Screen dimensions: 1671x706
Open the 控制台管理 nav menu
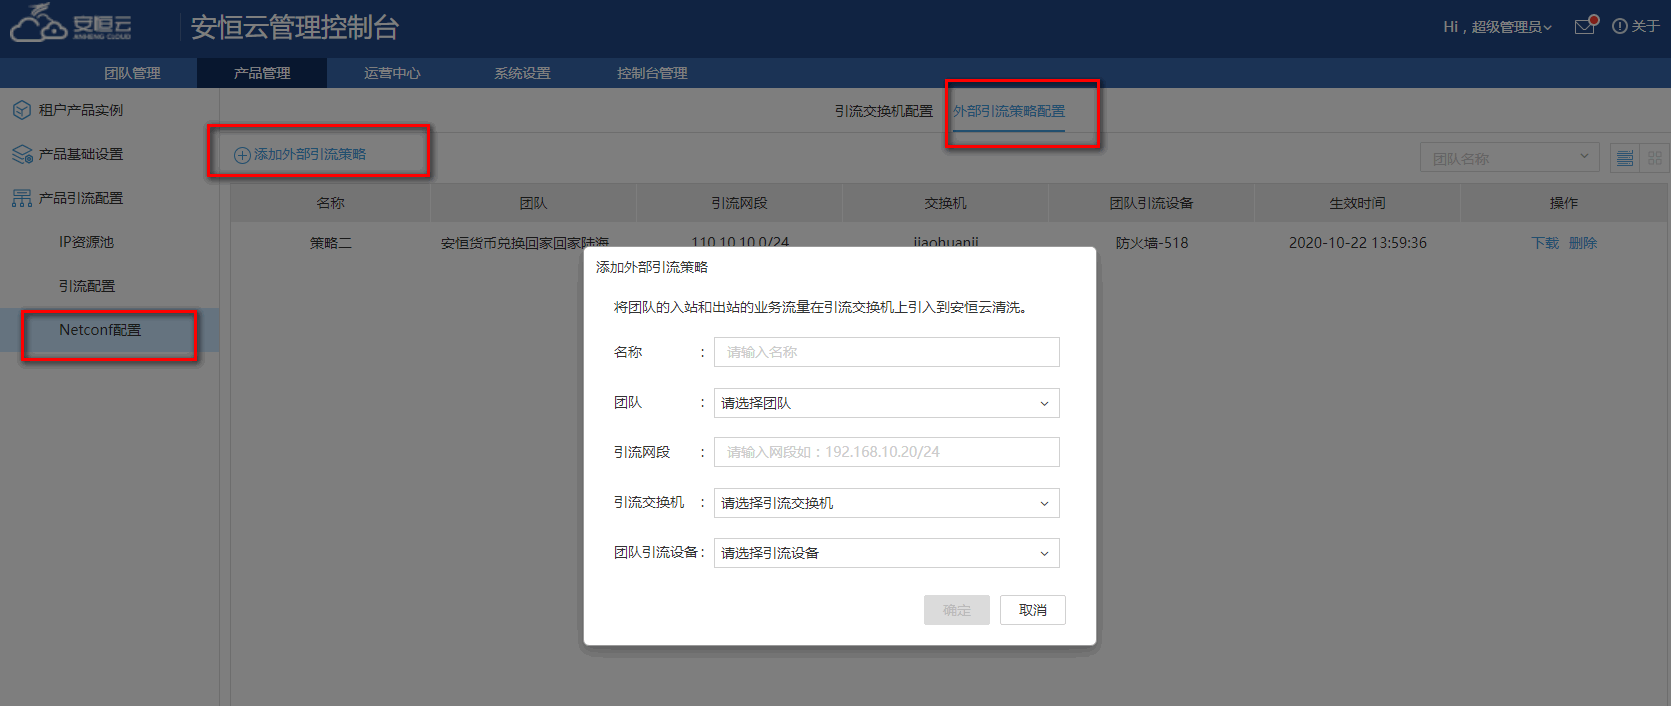click(652, 73)
